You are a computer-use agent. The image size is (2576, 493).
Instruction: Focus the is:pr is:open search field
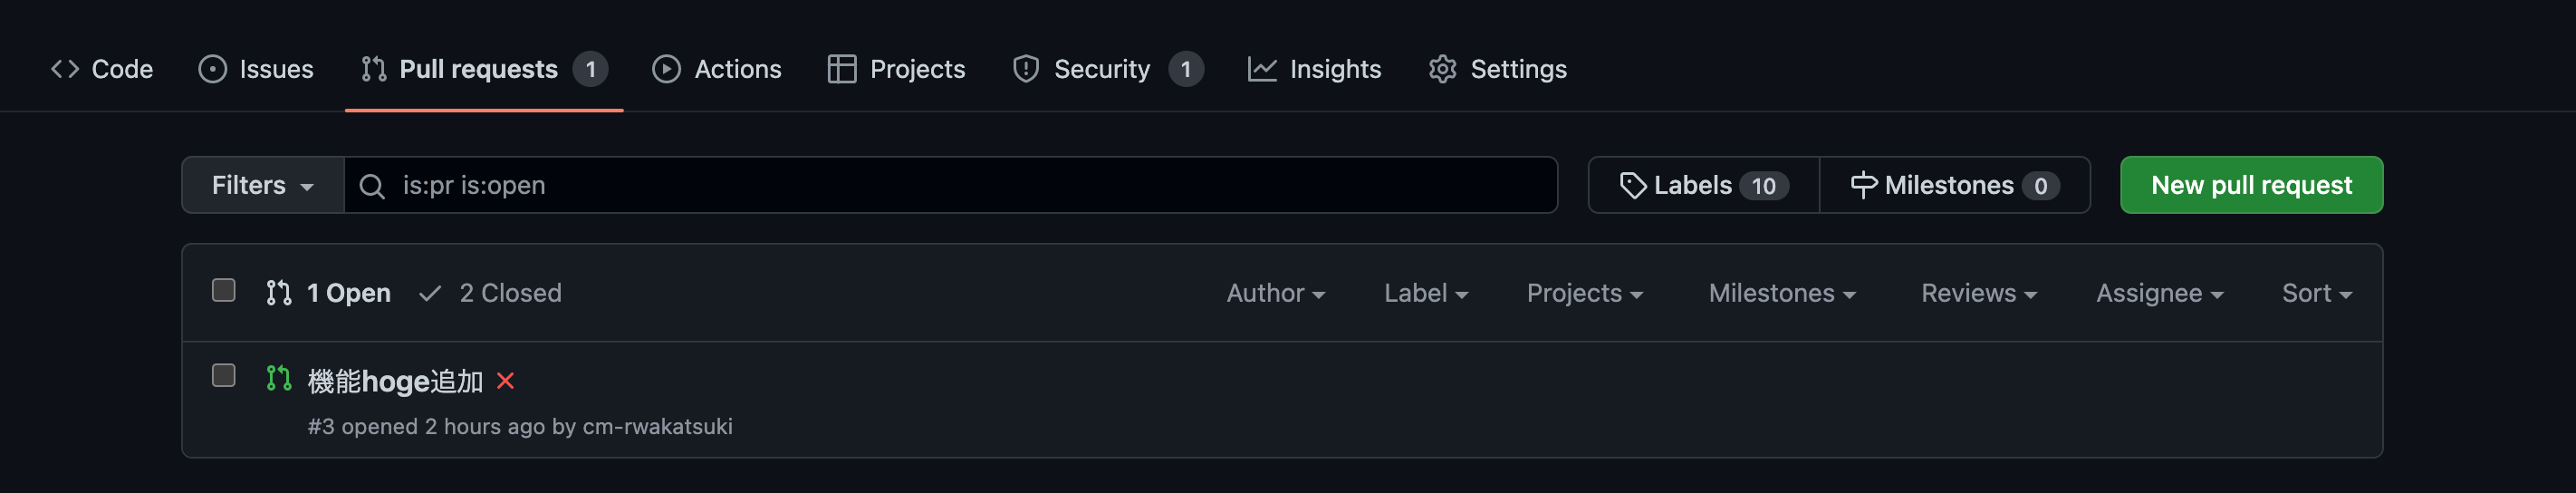point(951,185)
